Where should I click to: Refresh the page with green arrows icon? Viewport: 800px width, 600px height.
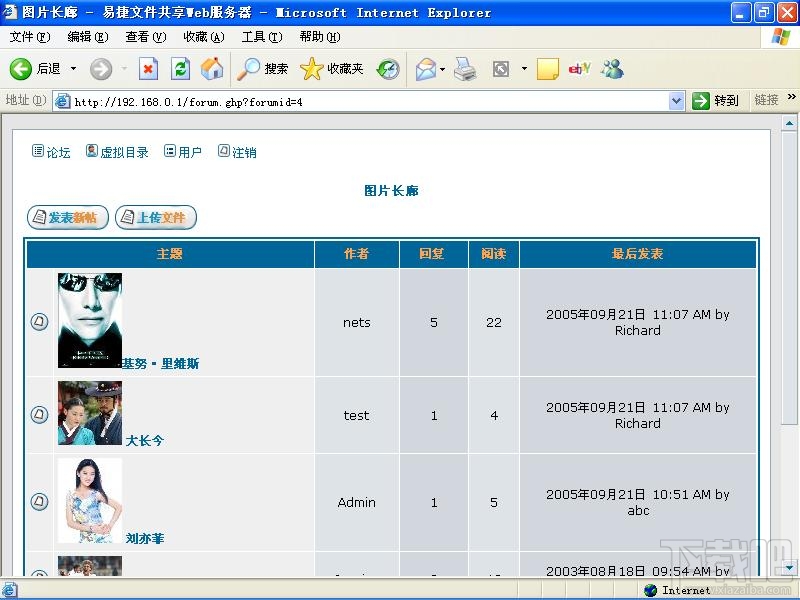181,69
